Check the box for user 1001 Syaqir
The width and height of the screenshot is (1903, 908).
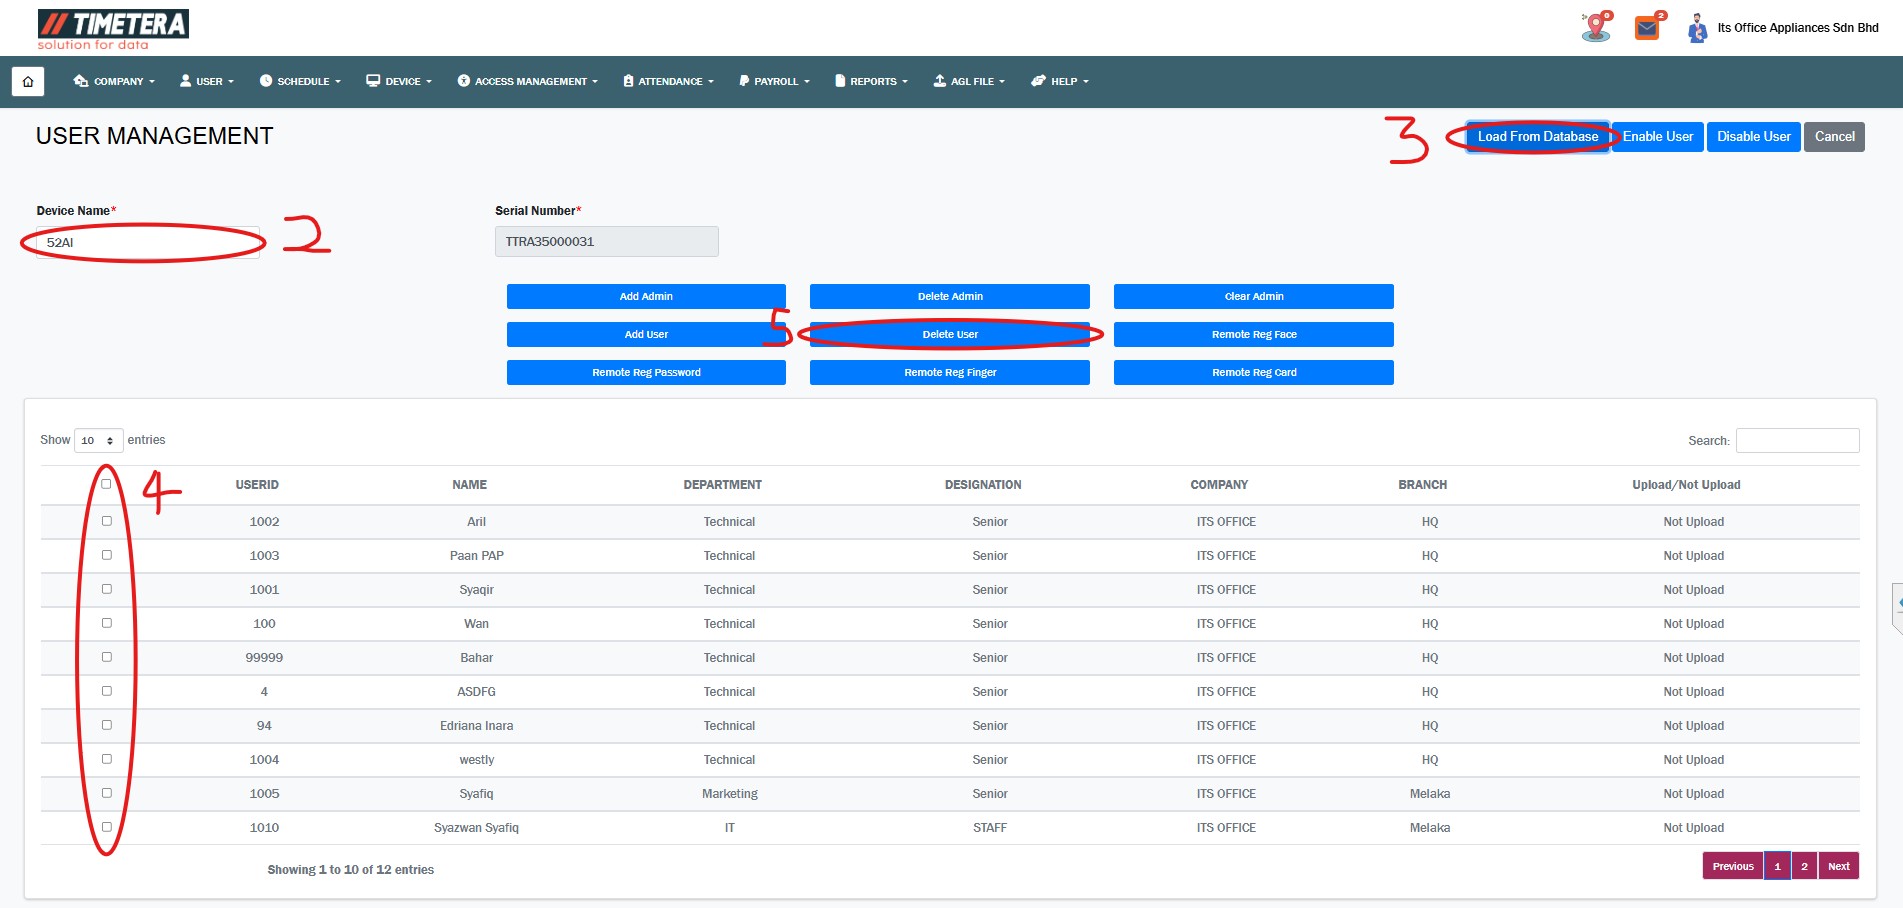pos(107,589)
